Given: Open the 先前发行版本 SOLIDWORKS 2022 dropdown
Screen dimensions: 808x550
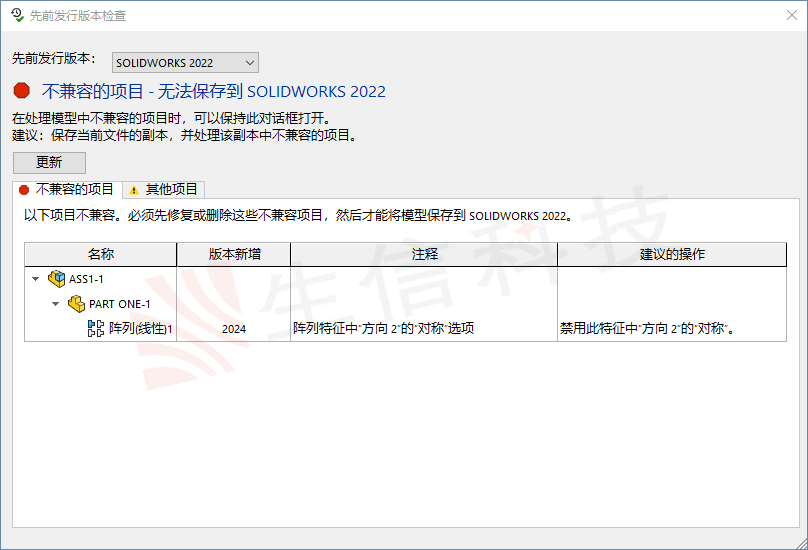Looking at the screenshot, I should (x=185, y=63).
